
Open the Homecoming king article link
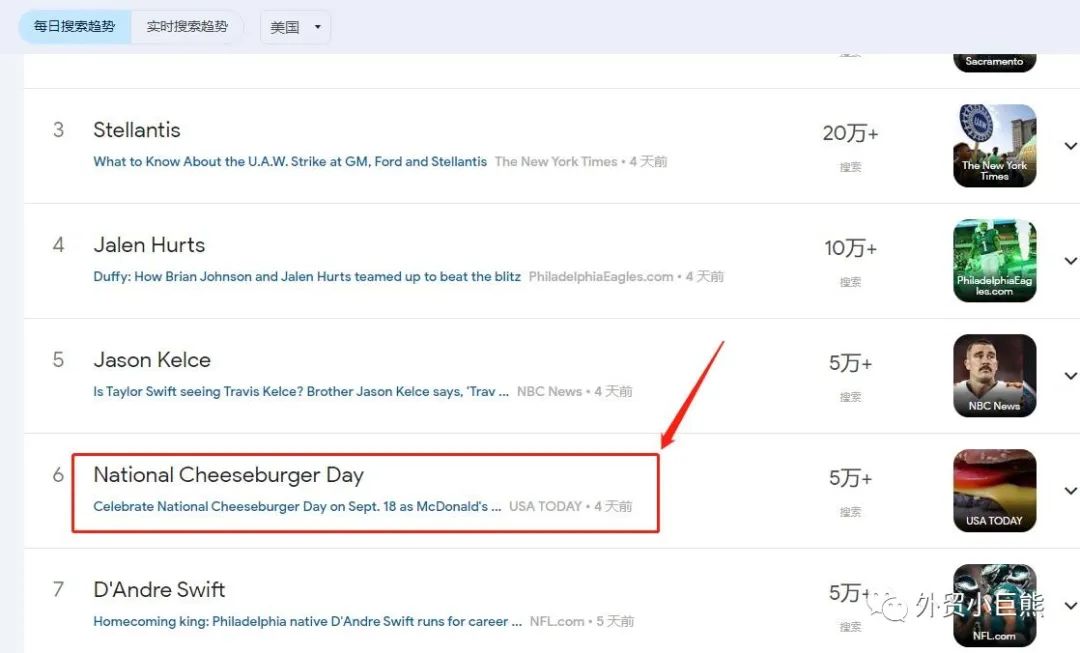click(307, 622)
